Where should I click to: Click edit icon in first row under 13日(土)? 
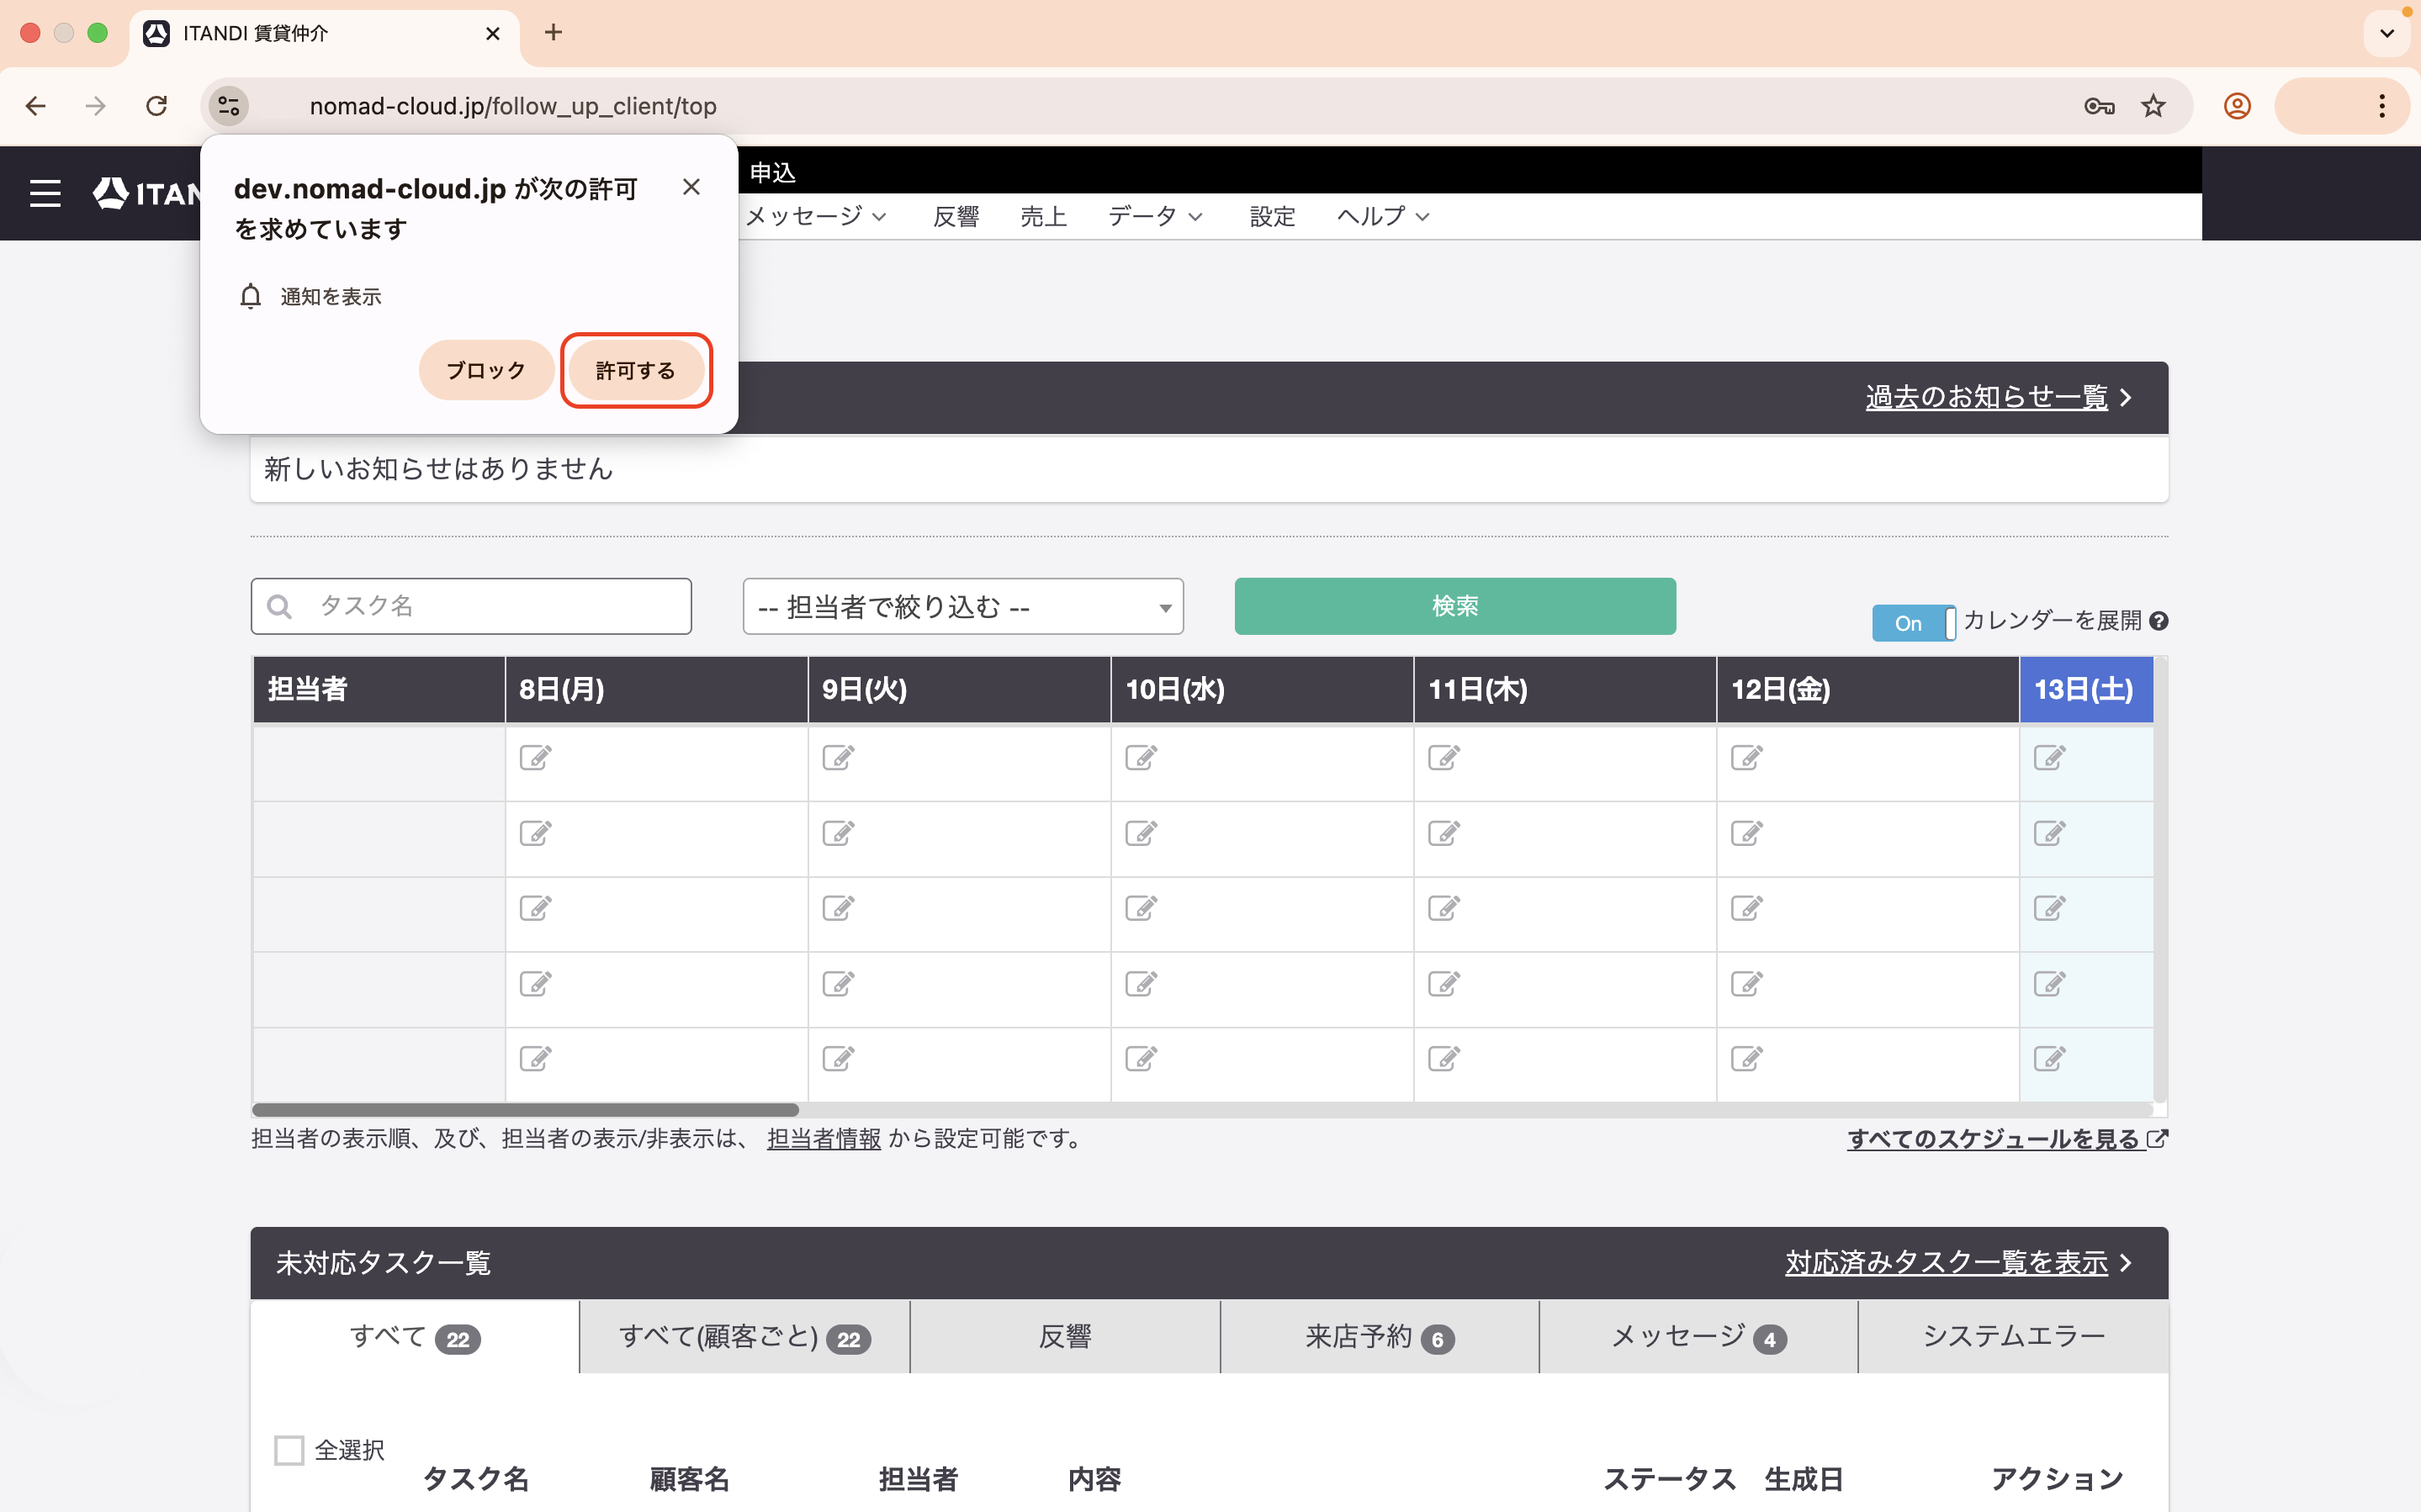(x=2050, y=757)
